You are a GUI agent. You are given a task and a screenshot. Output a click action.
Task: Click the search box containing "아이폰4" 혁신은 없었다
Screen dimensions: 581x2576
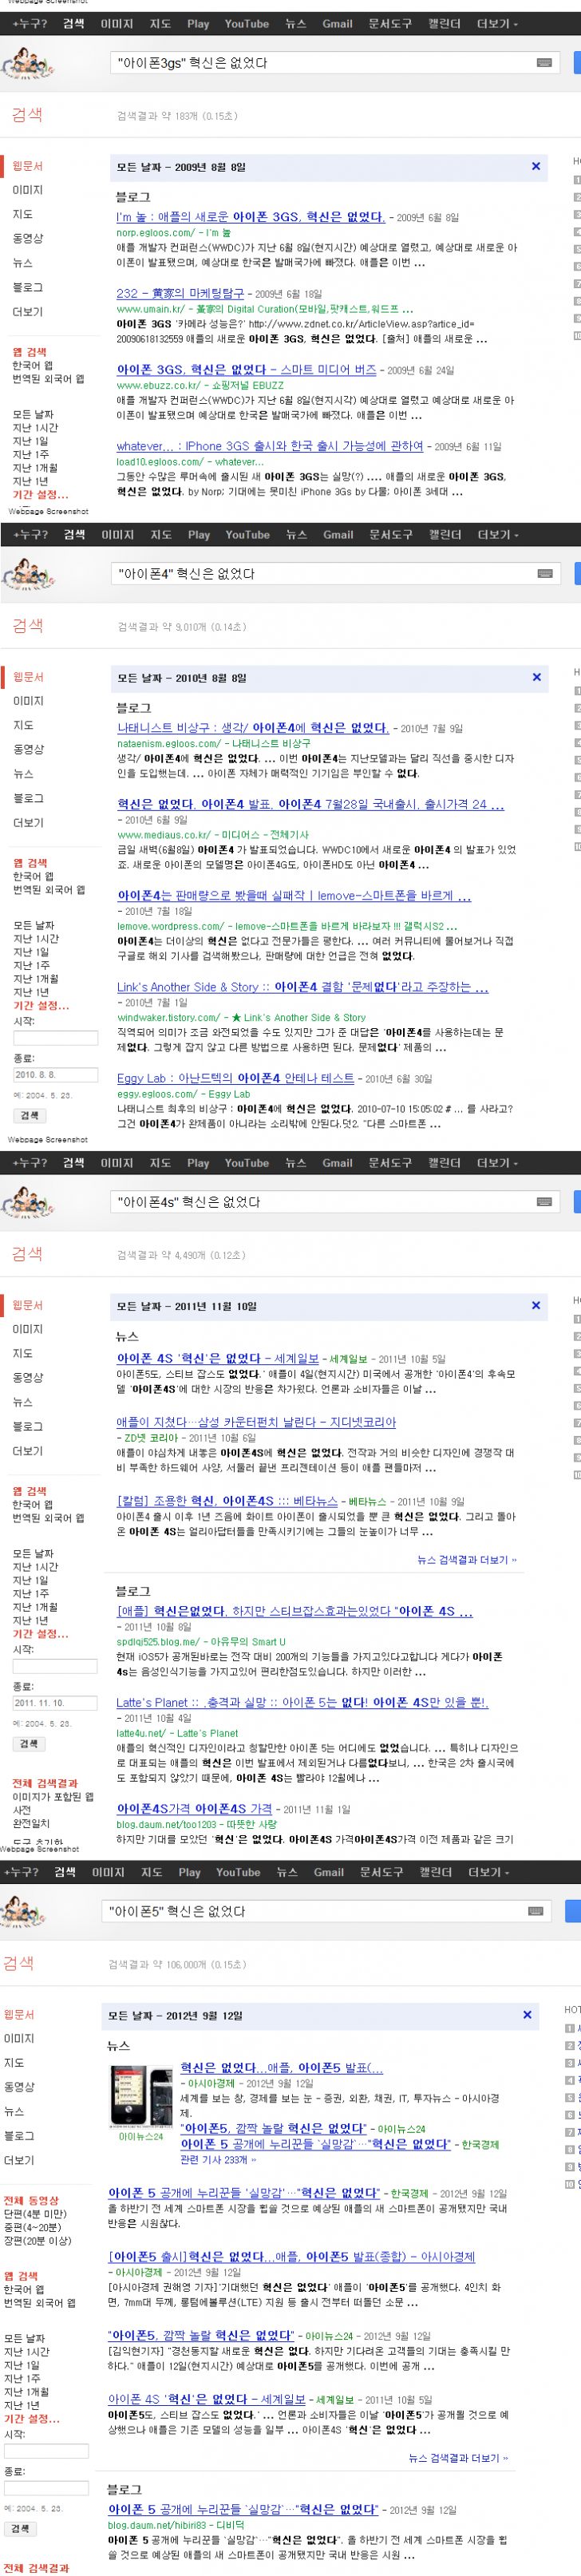pos(320,574)
